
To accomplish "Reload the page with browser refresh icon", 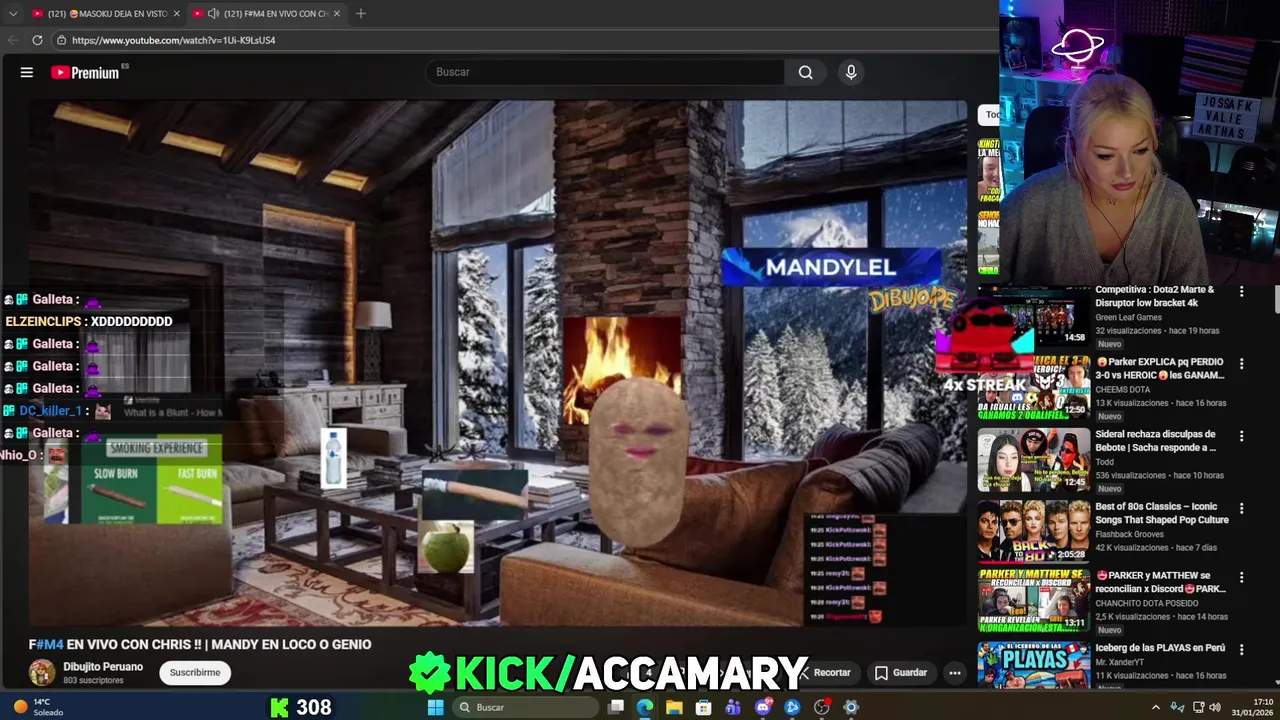I will [x=37, y=40].
